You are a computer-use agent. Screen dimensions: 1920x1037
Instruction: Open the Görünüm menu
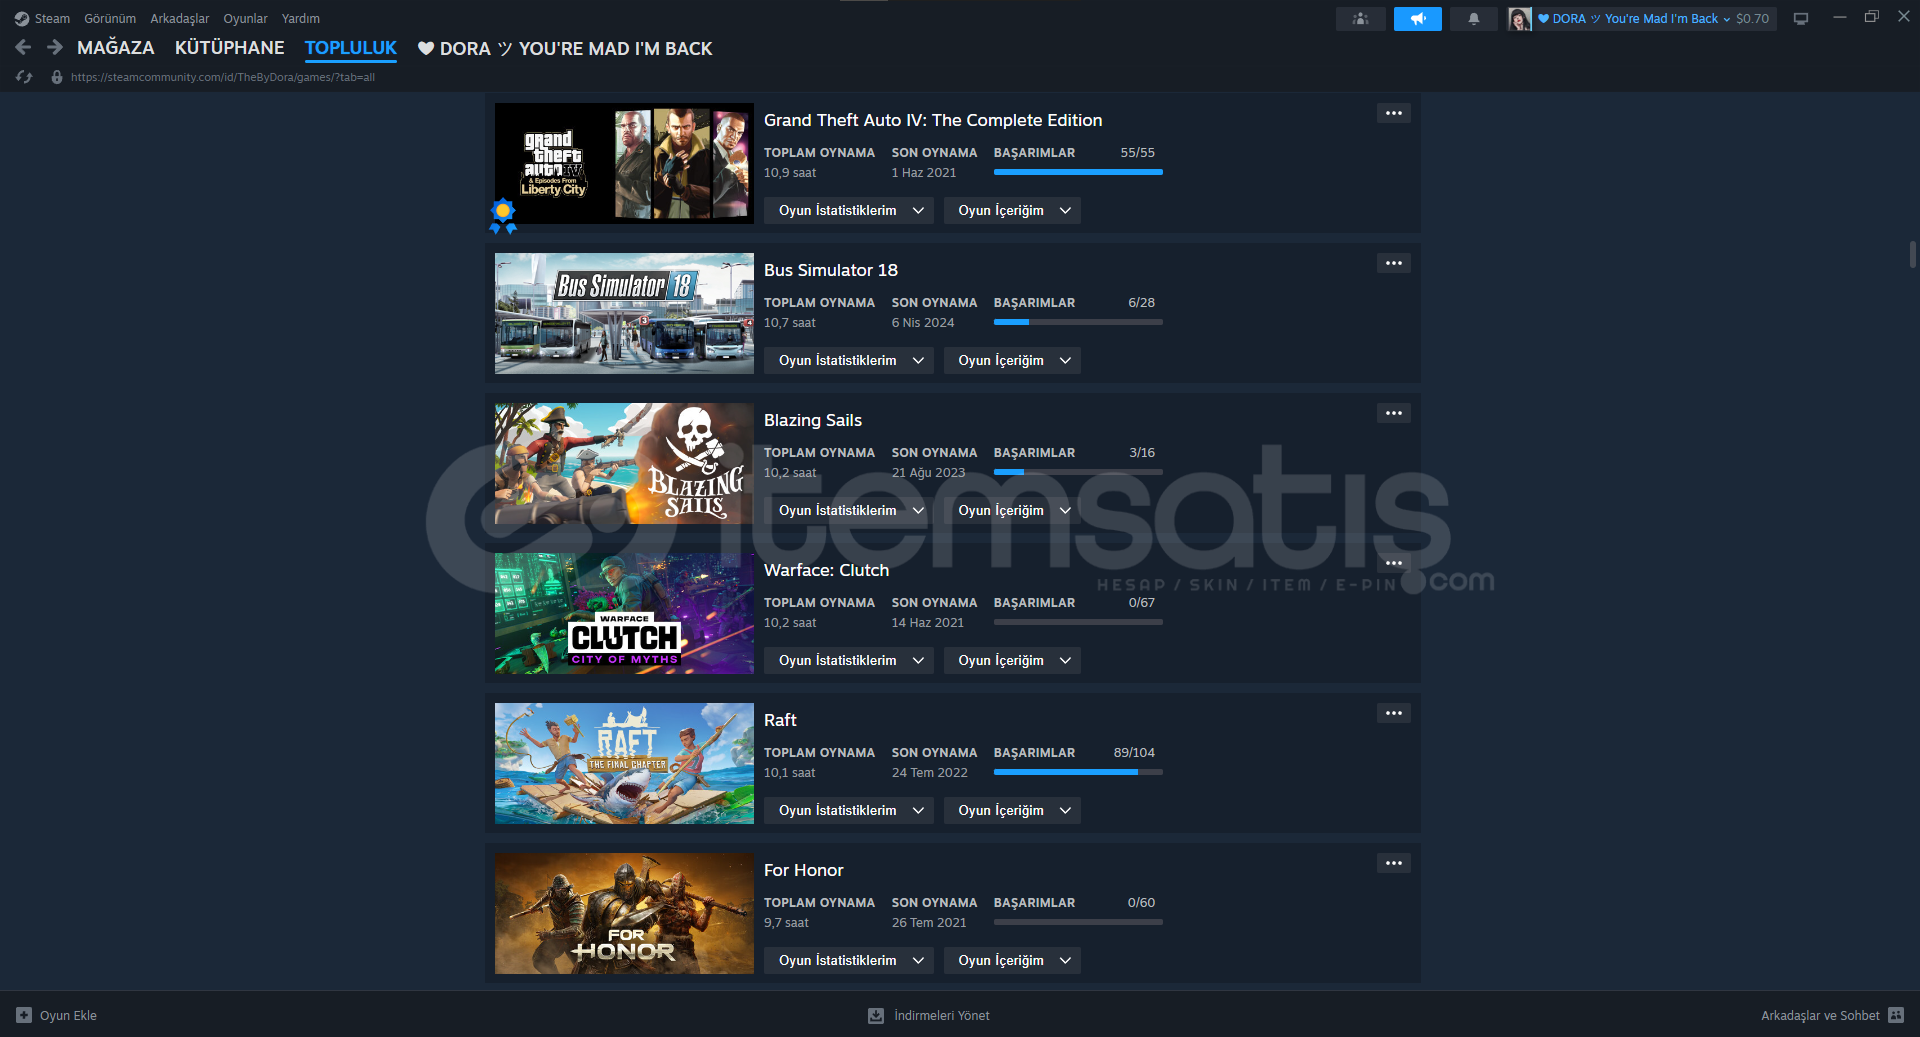(x=110, y=19)
